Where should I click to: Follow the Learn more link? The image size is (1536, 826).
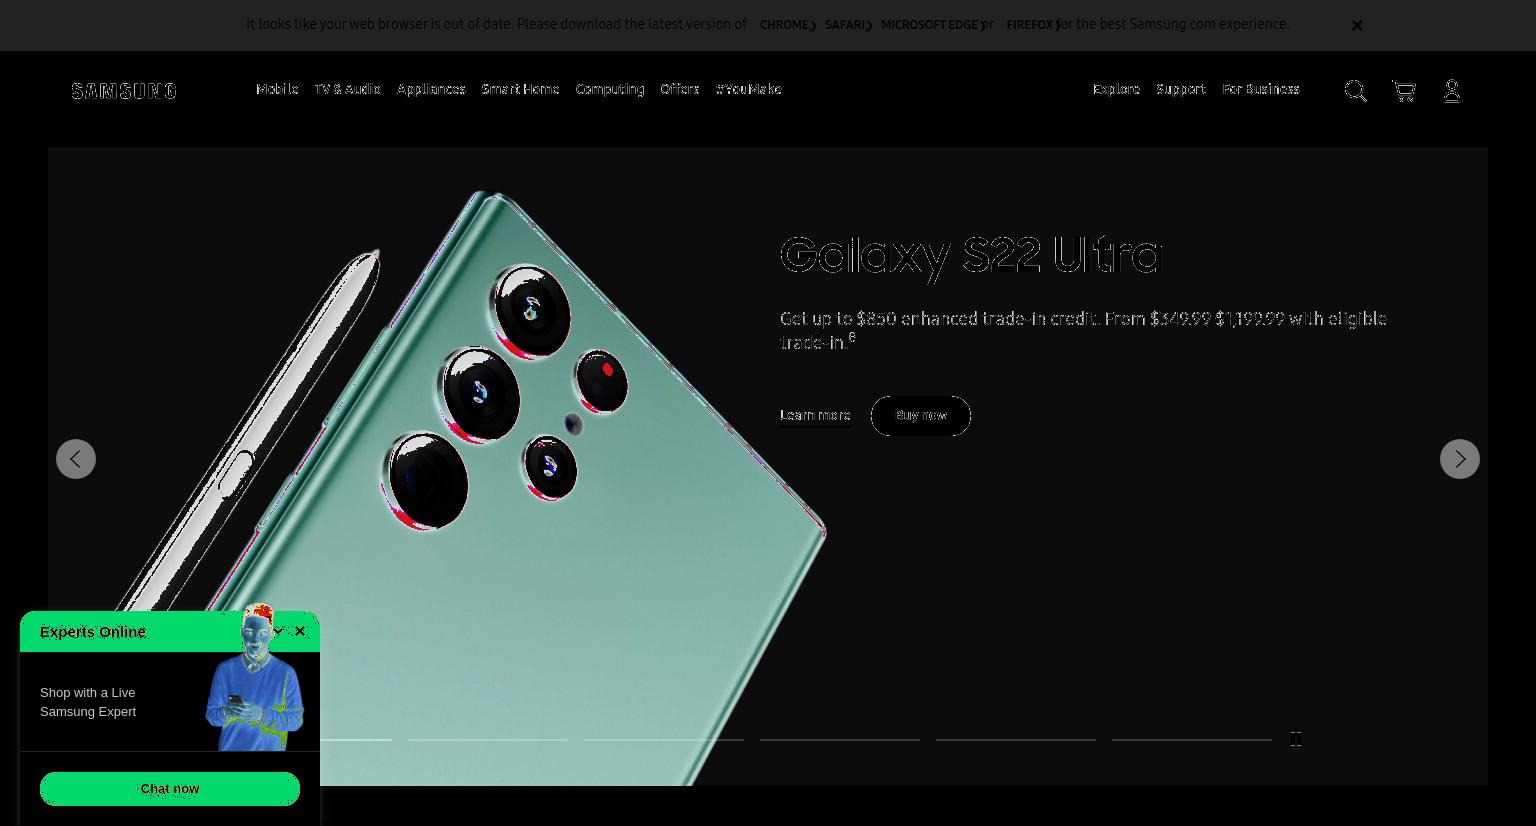pyautogui.click(x=815, y=415)
